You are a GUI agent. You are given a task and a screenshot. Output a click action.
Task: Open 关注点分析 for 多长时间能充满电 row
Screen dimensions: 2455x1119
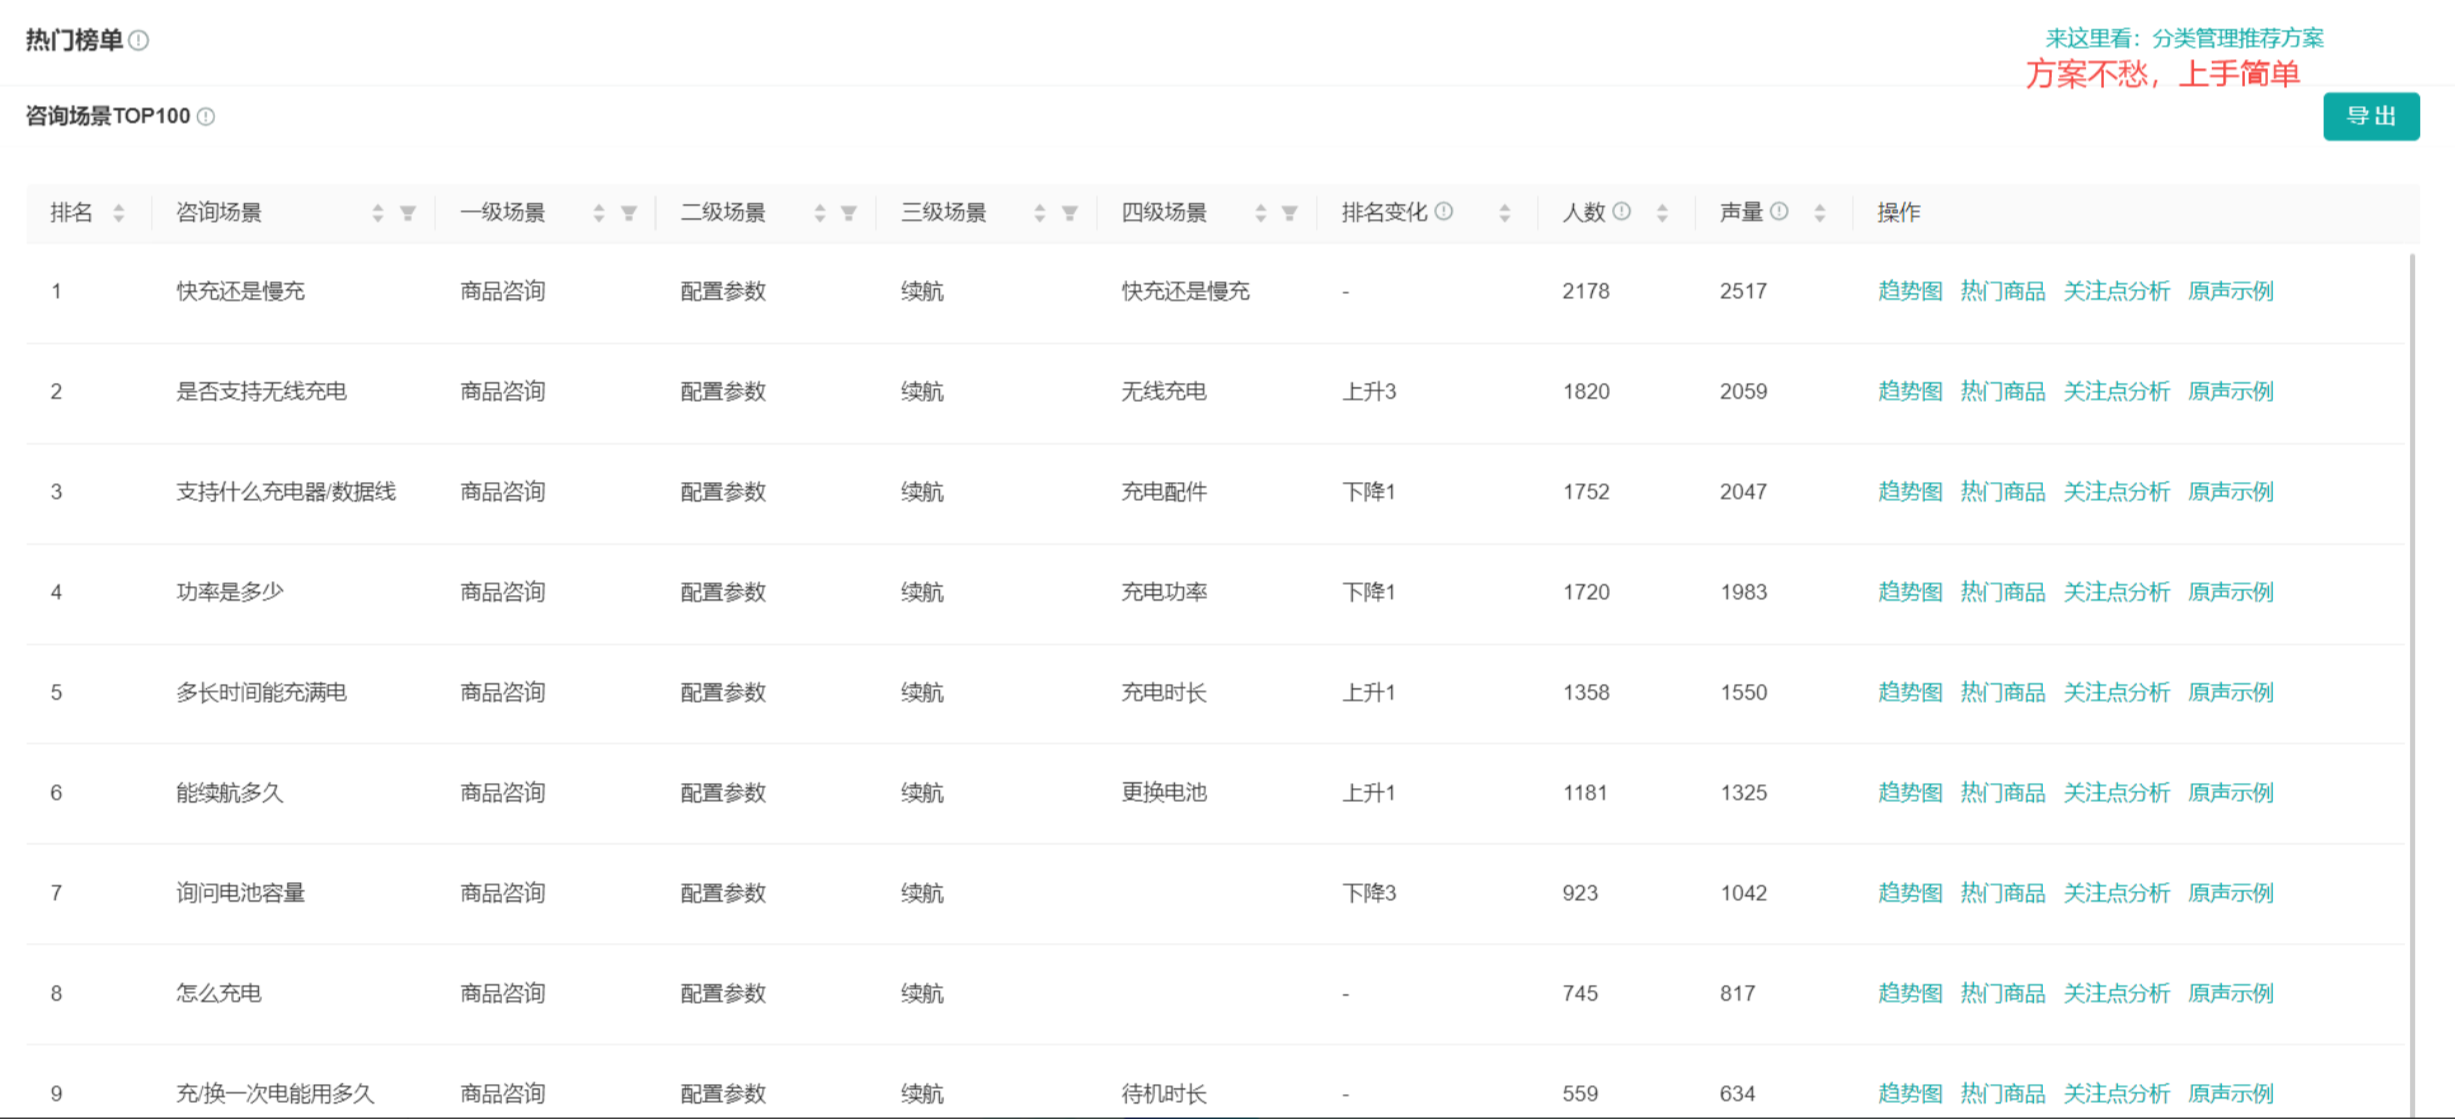click(x=2117, y=692)
